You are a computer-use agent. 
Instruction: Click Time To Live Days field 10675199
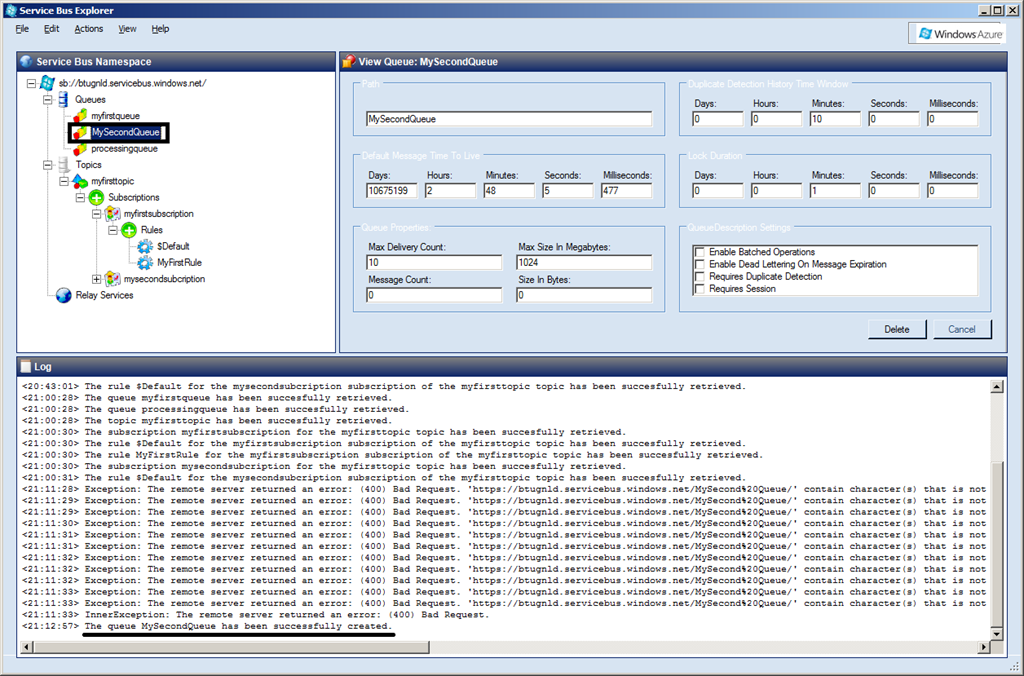[392, 191]
